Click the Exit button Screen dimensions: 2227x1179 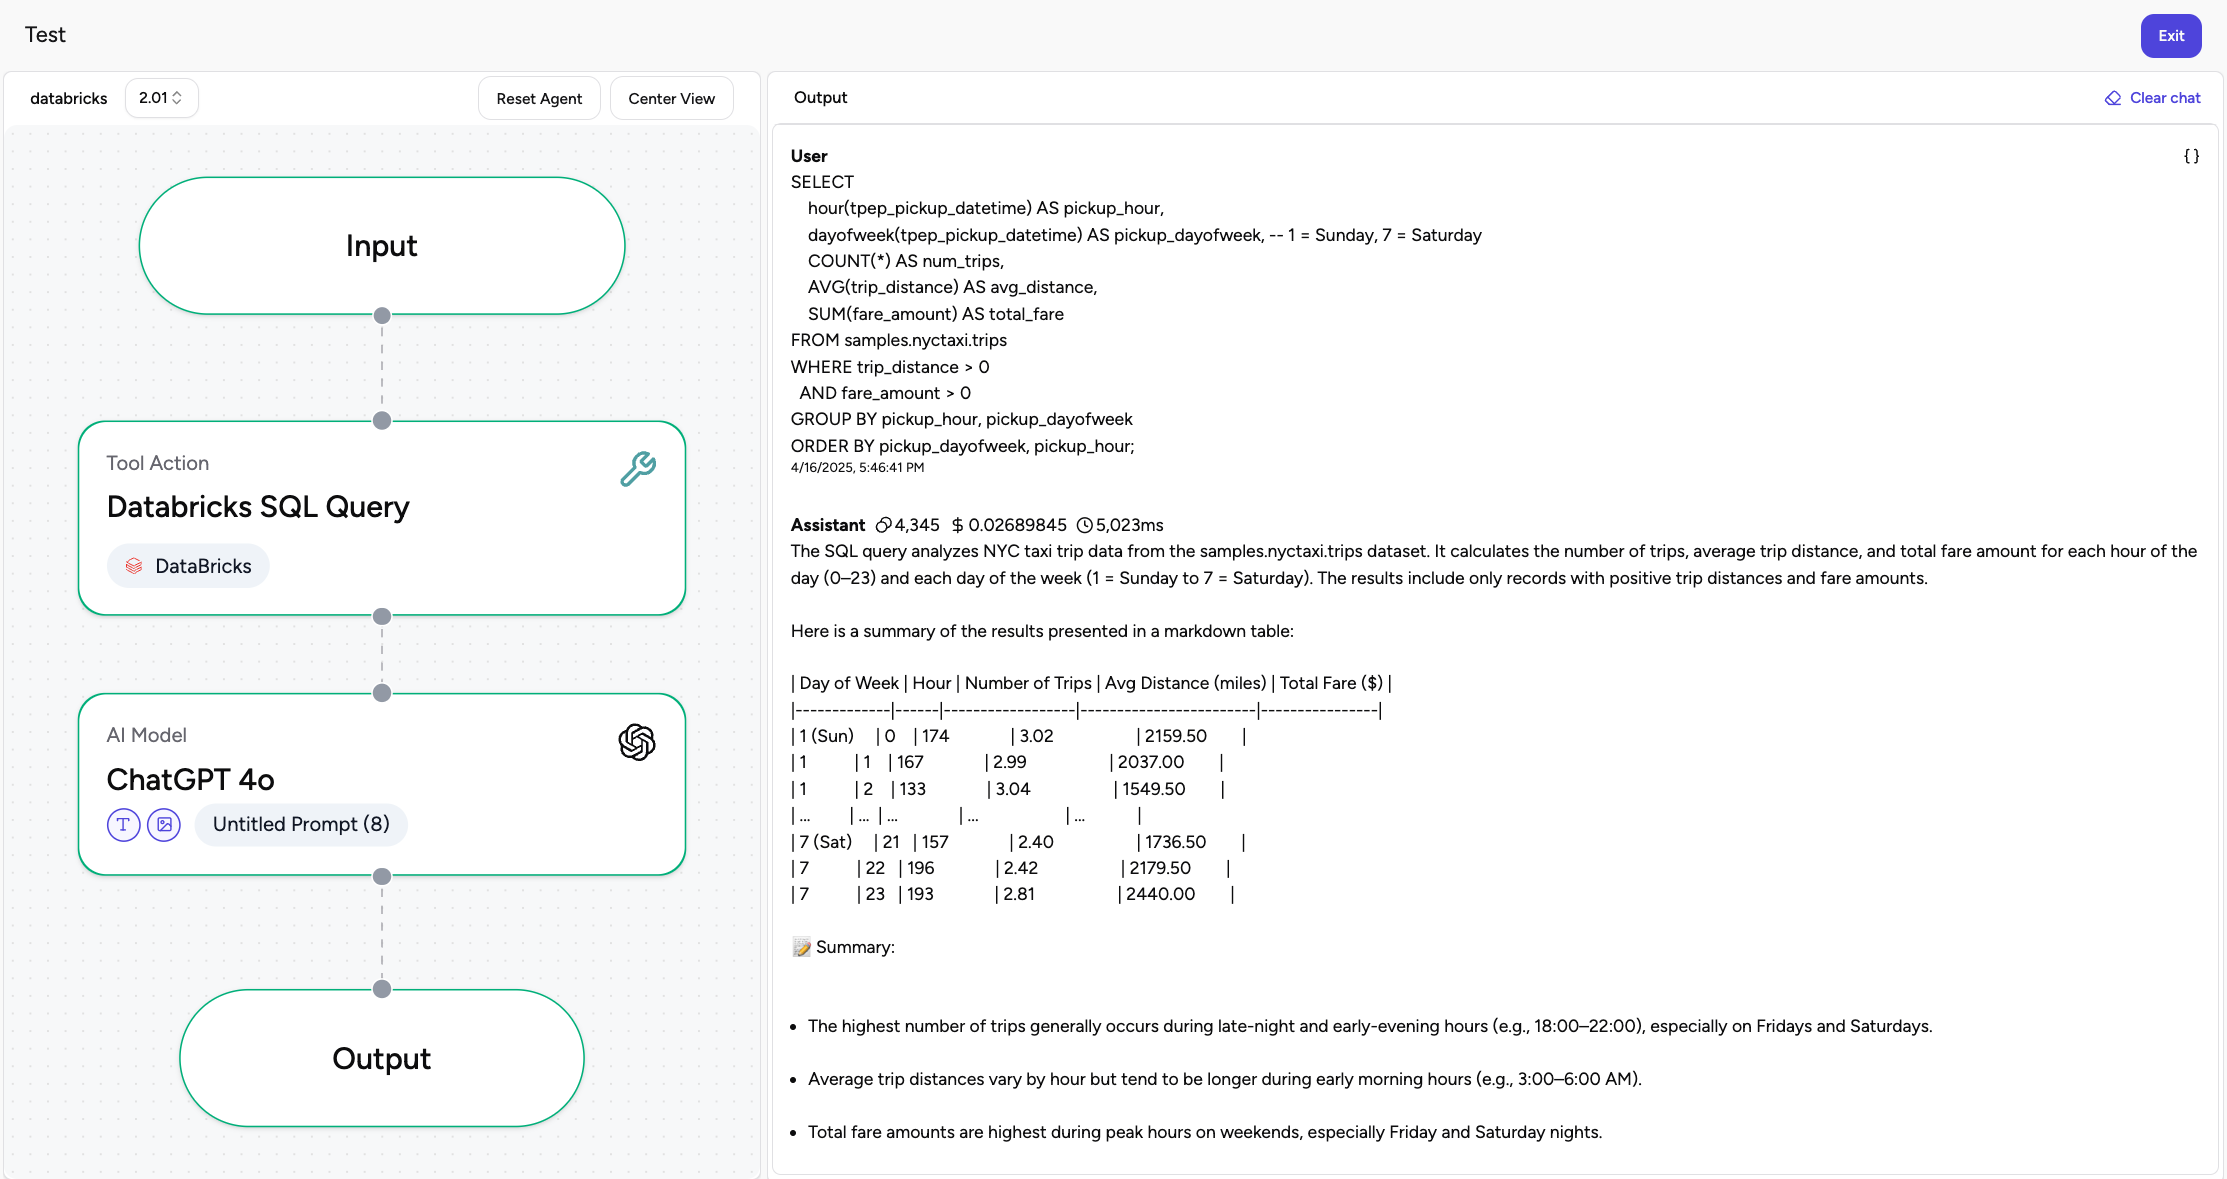[x=2171, y=36]
